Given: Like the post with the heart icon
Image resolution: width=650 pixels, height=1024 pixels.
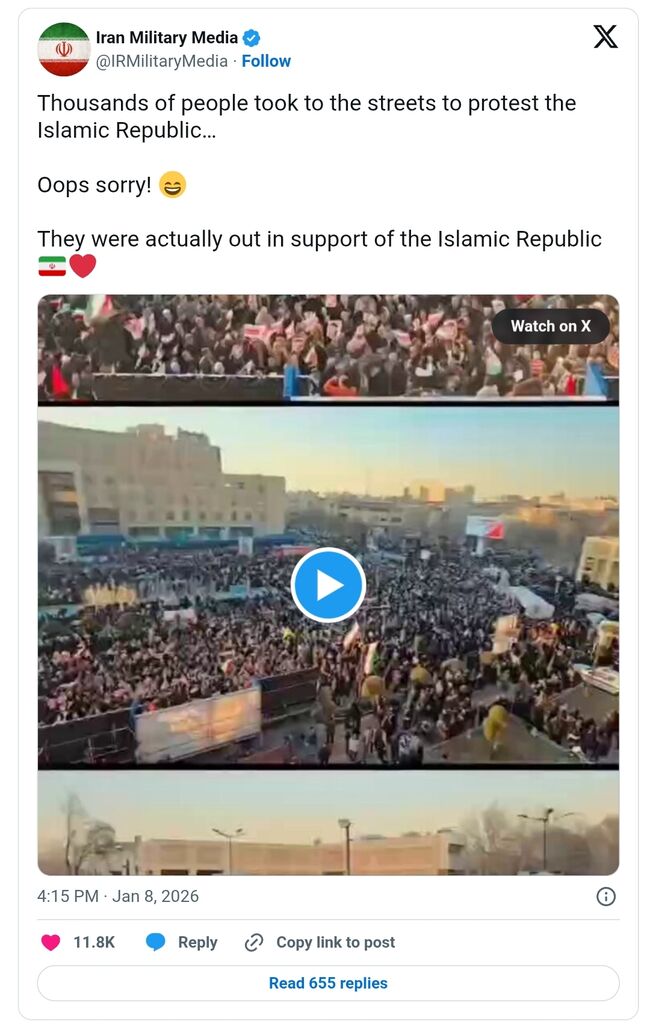Looking at the screenshot, I should (x=50, y=942).
